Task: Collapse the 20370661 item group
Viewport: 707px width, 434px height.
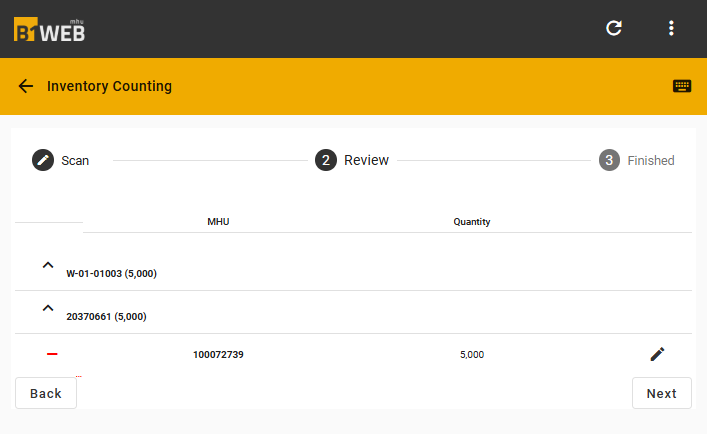Action: (48, 308)
